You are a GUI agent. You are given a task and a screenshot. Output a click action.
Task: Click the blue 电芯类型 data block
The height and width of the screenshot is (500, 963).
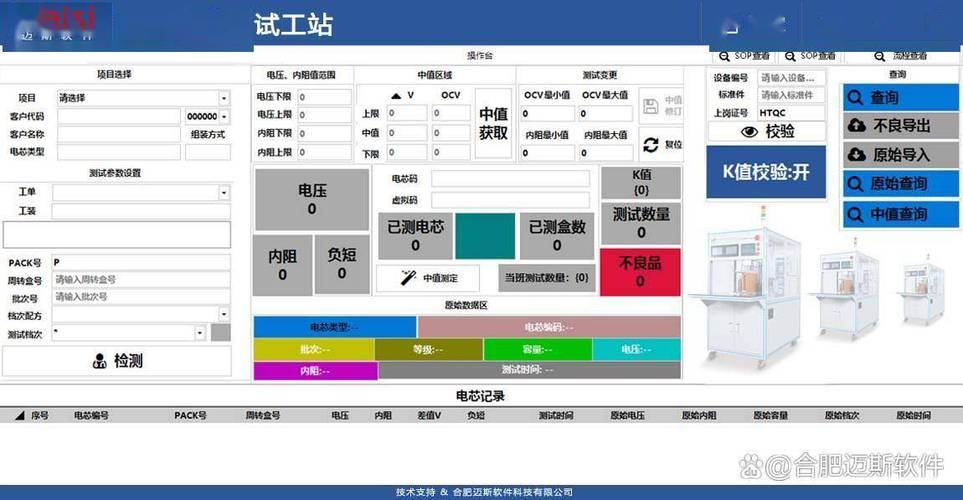coord(335,327)
